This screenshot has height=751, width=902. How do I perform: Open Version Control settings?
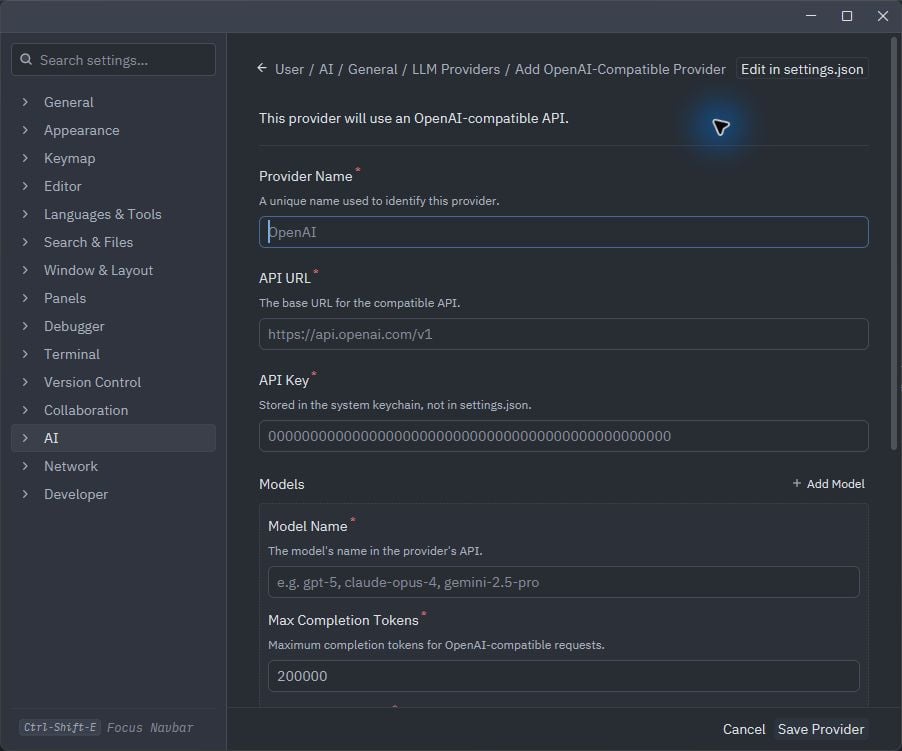point(113,382)
